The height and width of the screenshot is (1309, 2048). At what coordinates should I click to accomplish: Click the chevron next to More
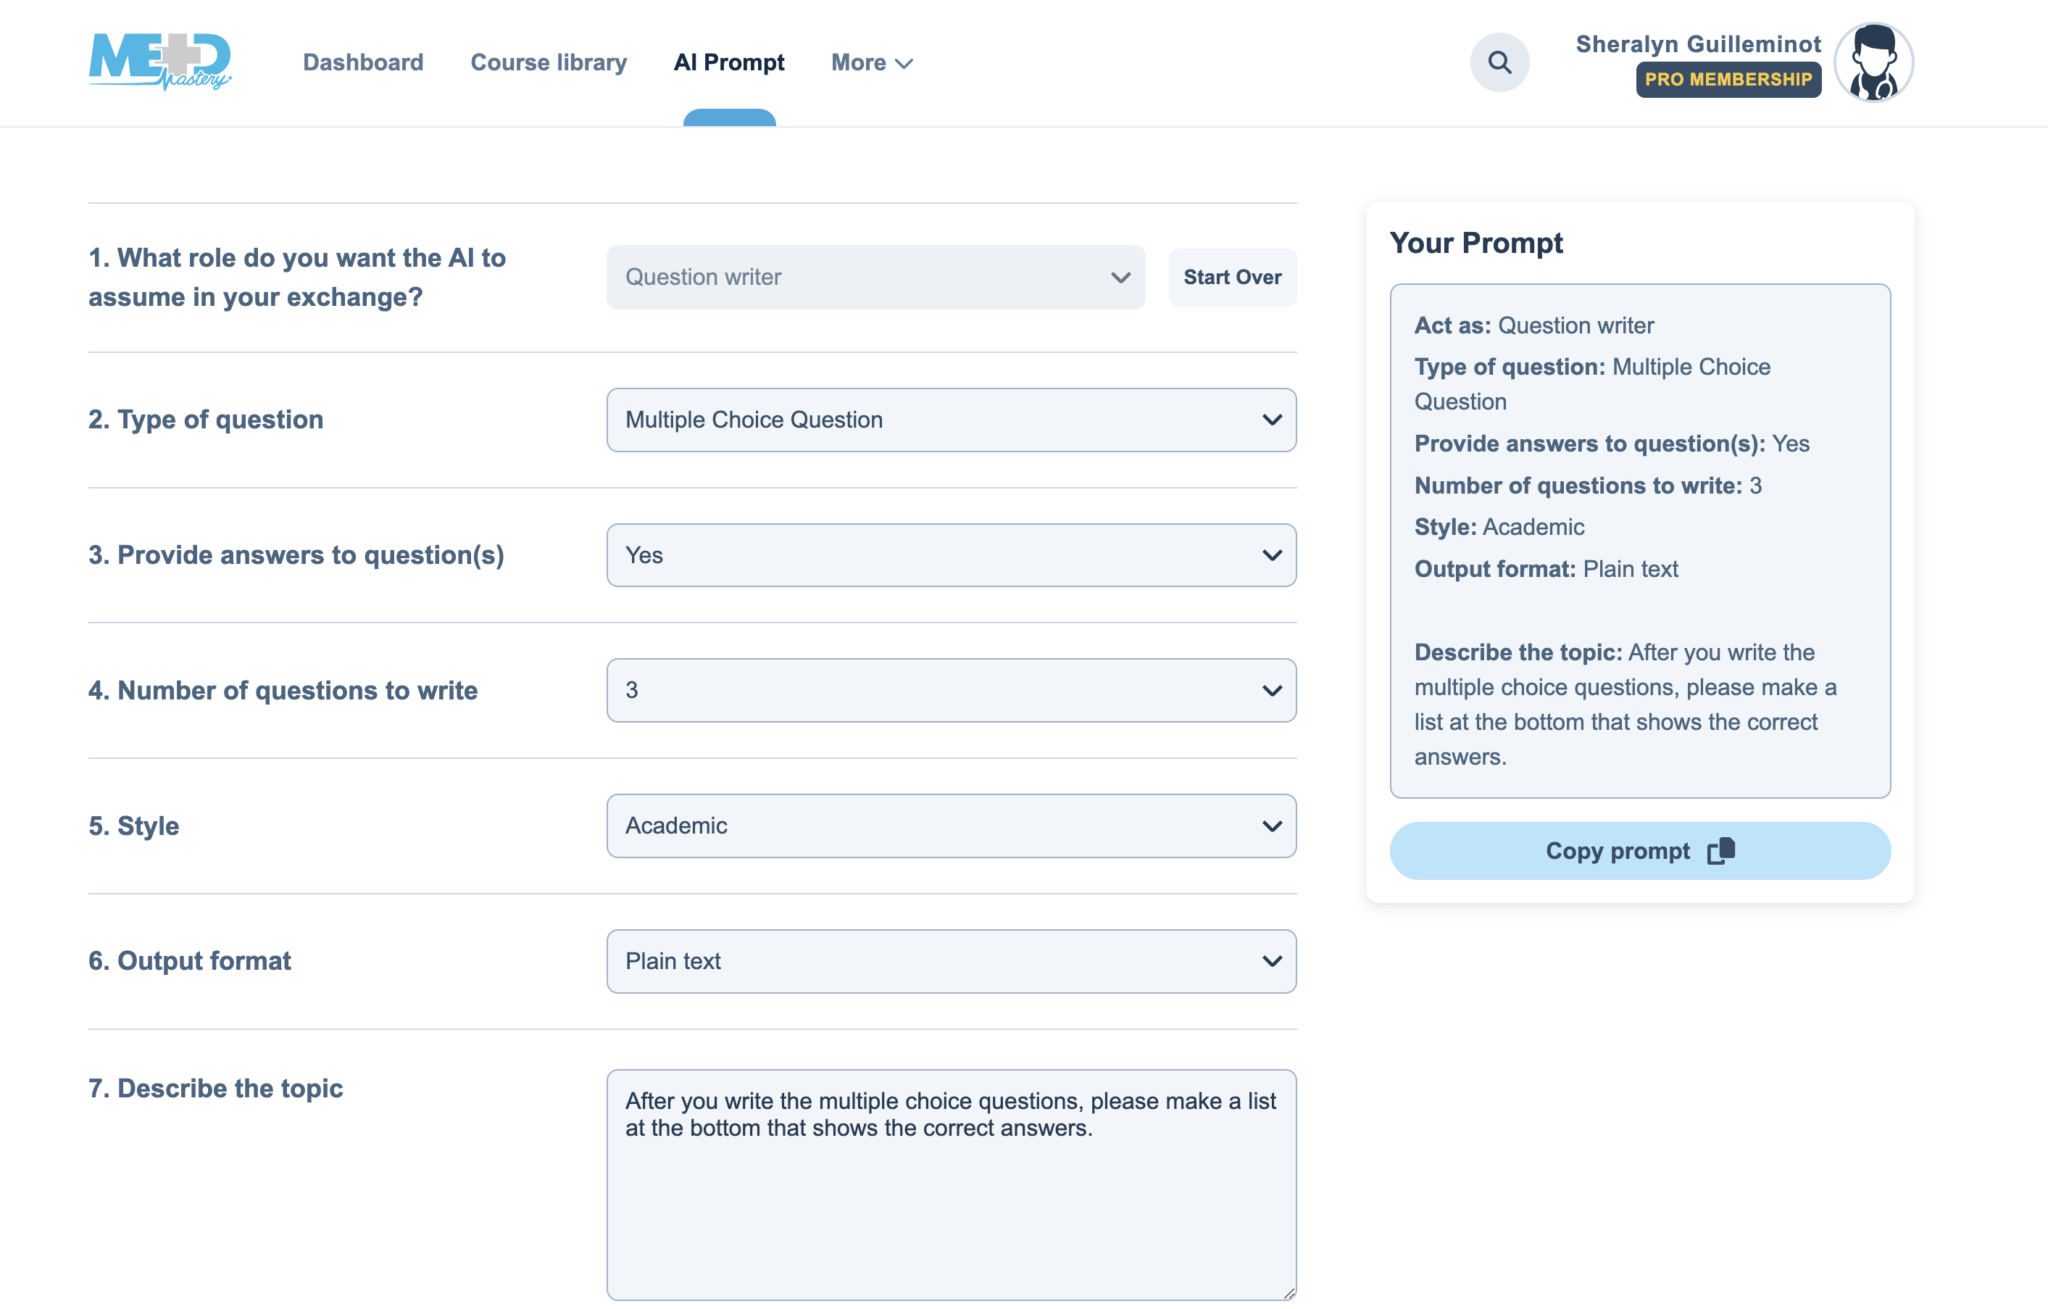point(904,63)
